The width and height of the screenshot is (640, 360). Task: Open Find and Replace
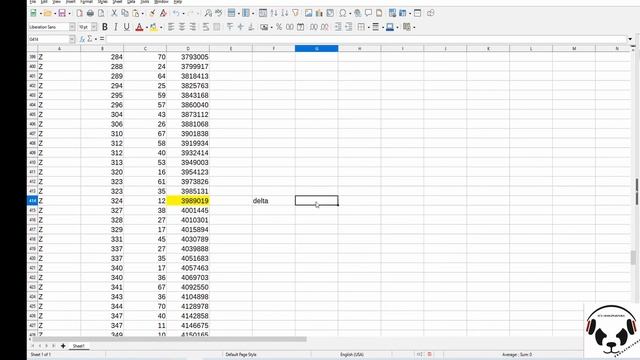click(x=208, y=13)
